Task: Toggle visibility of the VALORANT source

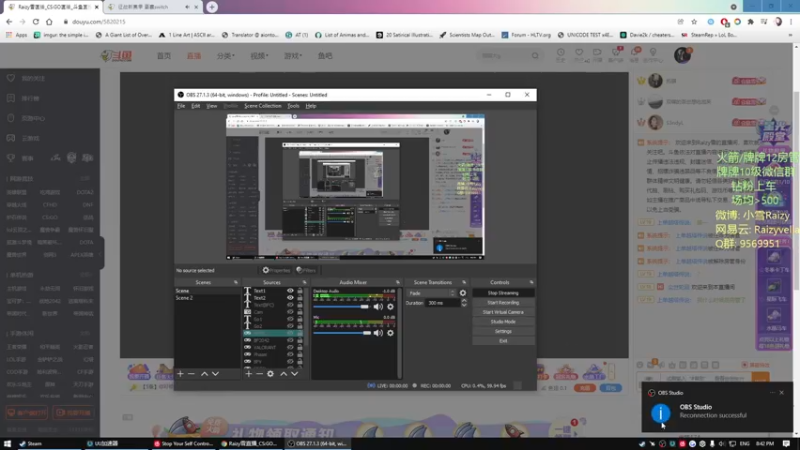Action: (x=290, y=347)
